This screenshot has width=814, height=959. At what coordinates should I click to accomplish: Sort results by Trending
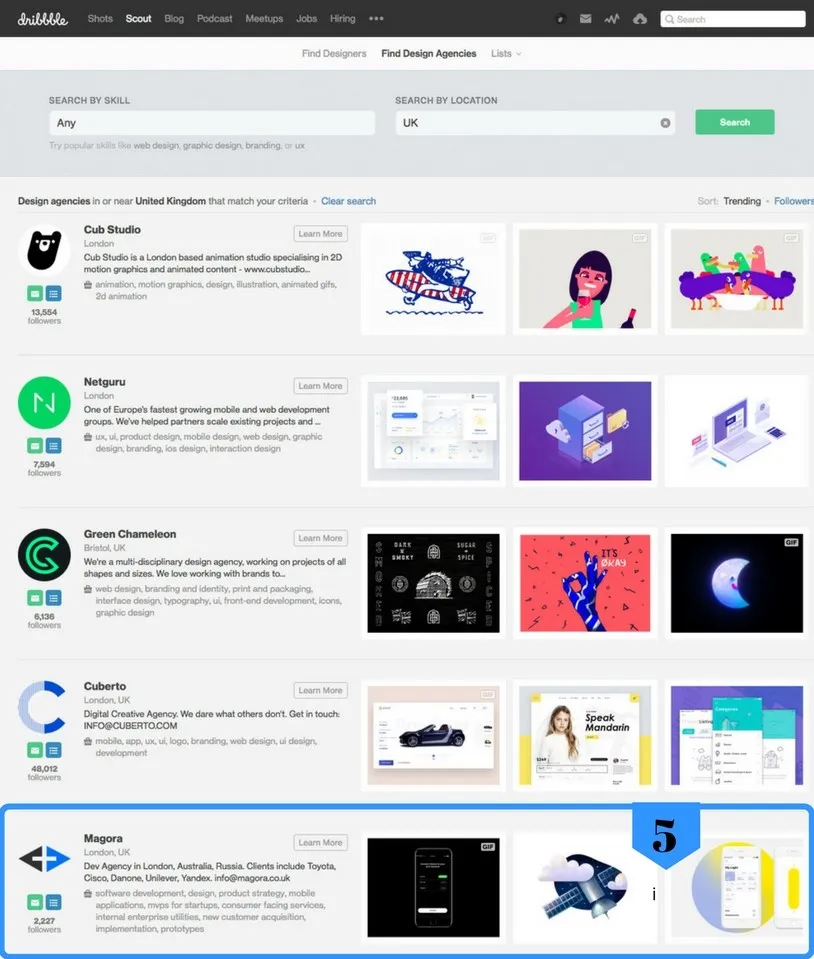coord(742,201)
